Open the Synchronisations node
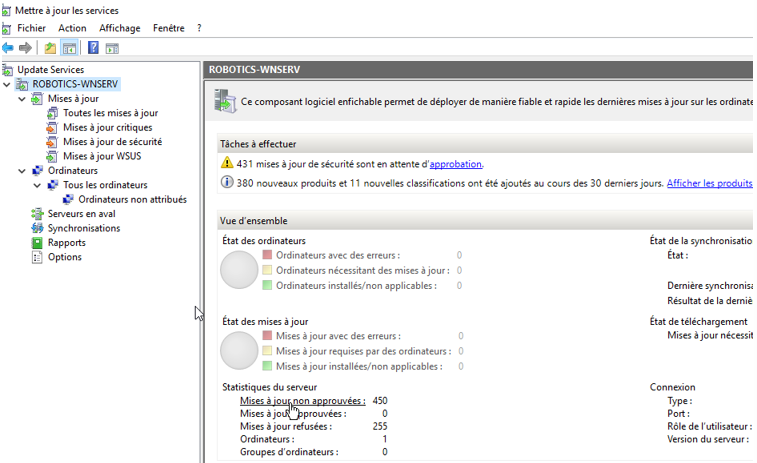This screenshot has width=757, height=463. (84, 228)
